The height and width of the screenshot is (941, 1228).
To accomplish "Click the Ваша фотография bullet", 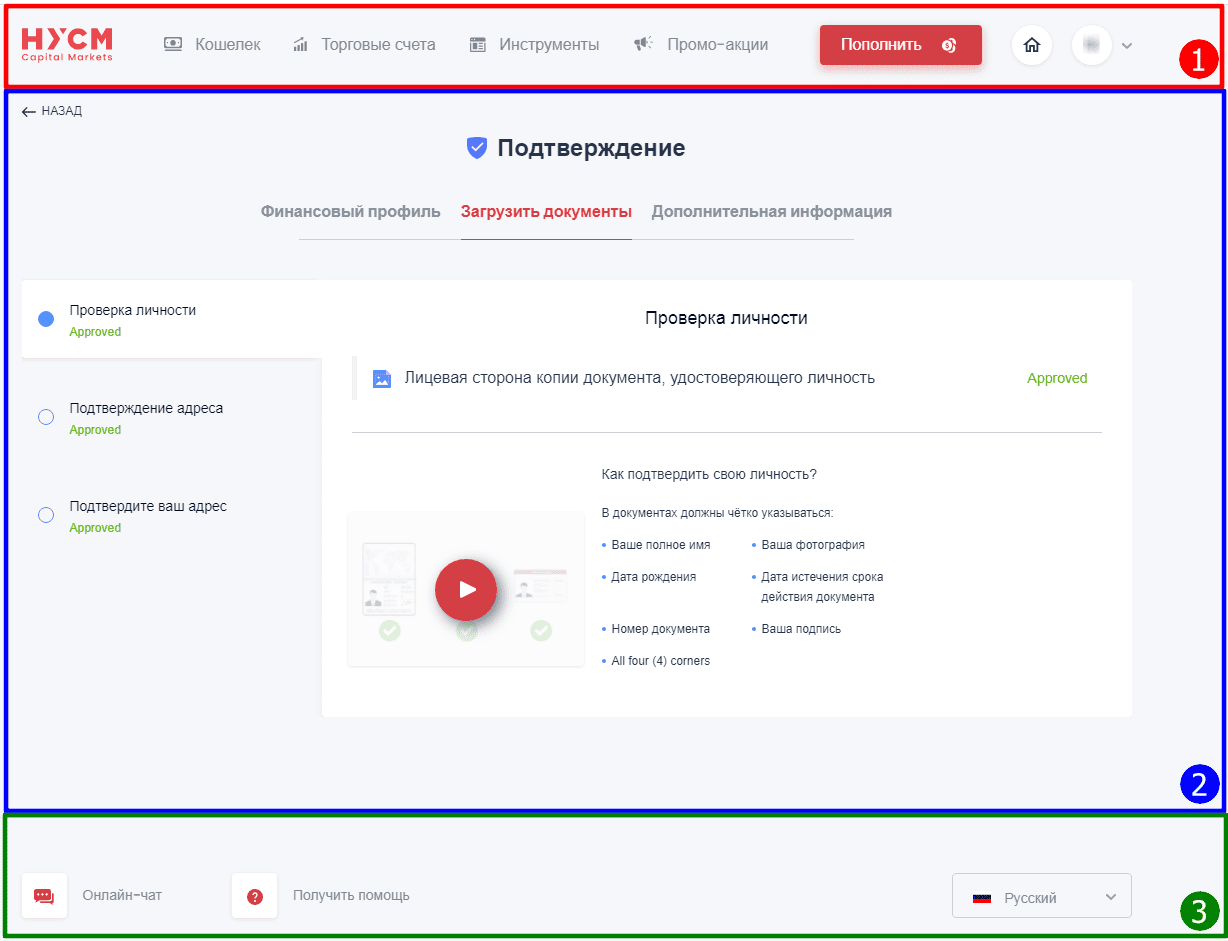I will 813,545.
